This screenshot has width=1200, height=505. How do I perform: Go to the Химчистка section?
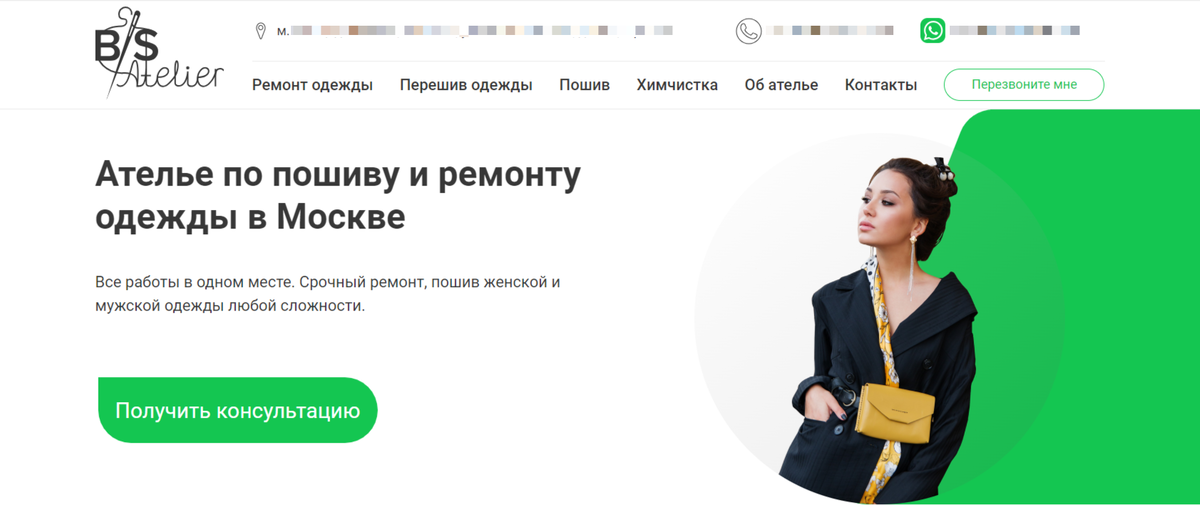tap(677, 85)
